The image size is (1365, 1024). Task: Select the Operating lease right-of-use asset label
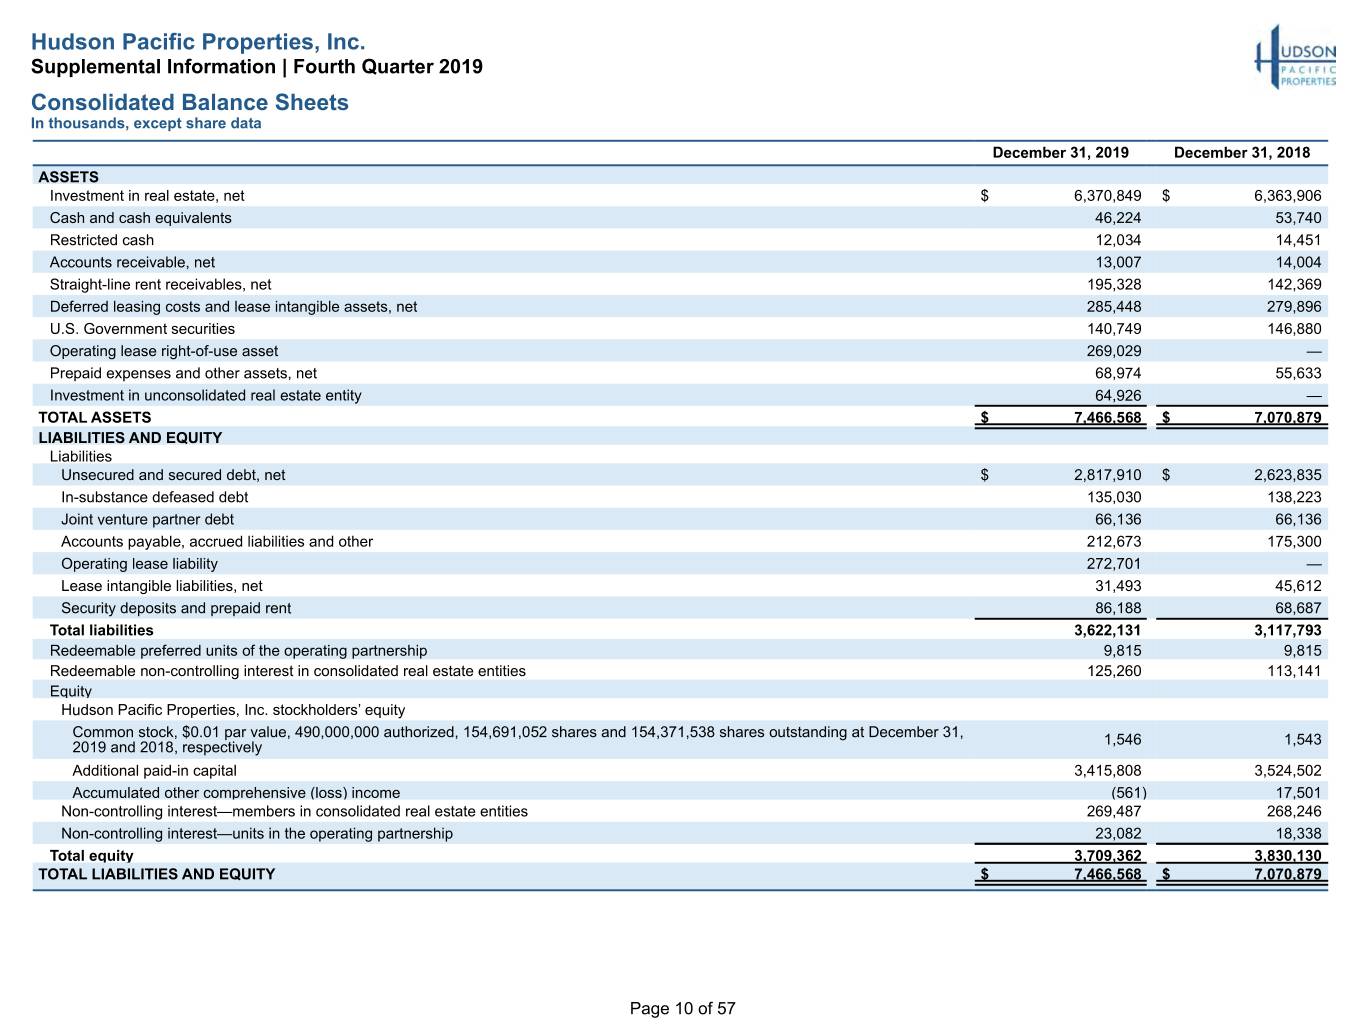click(164, 351)
